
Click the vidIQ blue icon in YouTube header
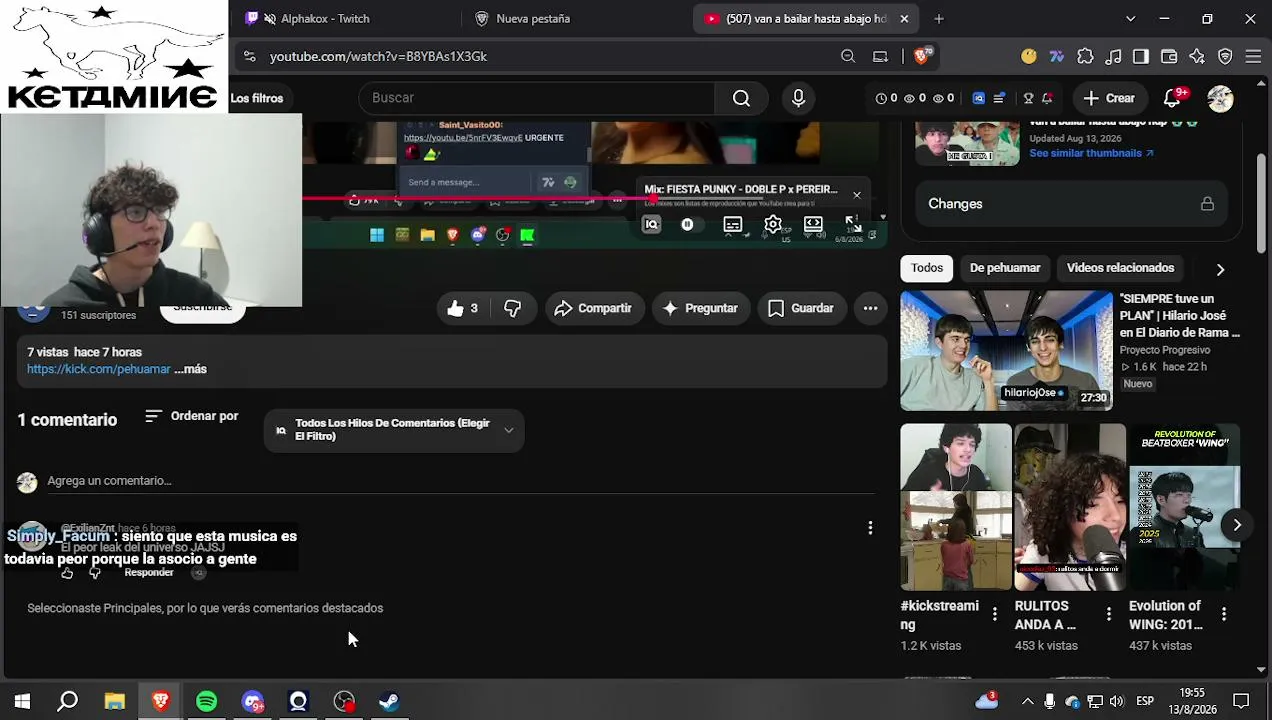(978, 98)
